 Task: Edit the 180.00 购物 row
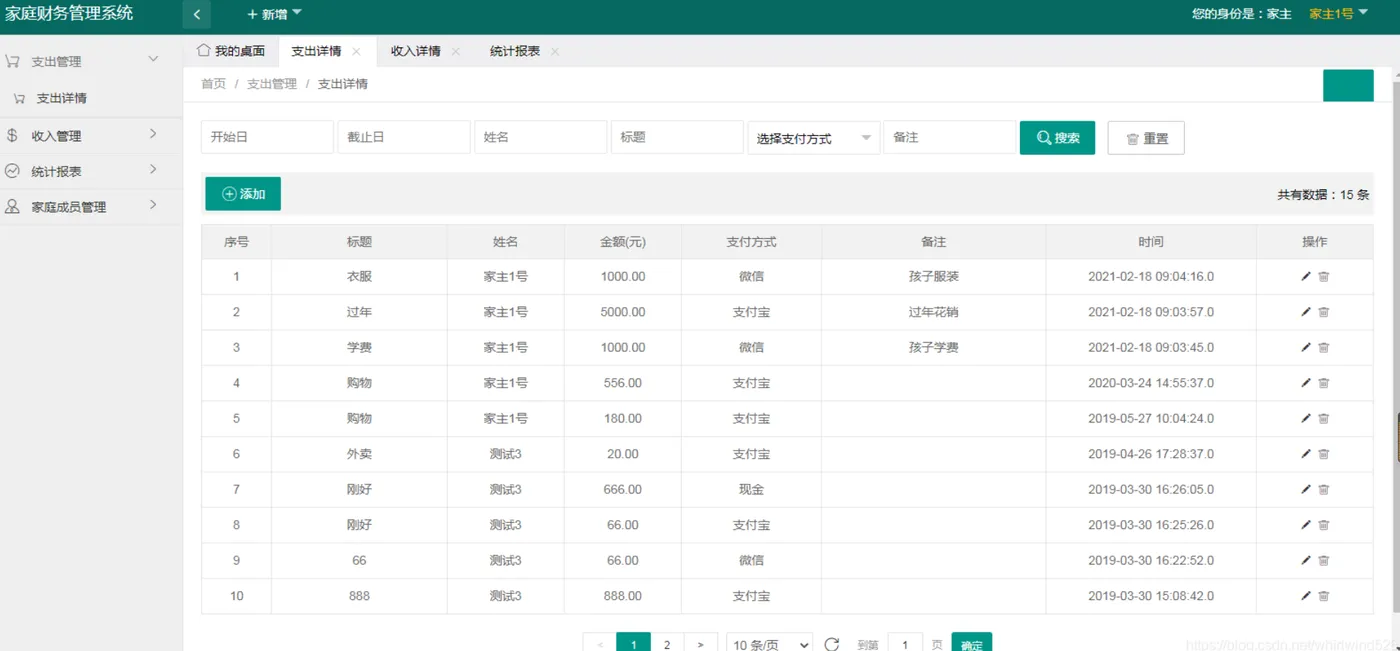pyautogui.click(x=1306, y=419)
